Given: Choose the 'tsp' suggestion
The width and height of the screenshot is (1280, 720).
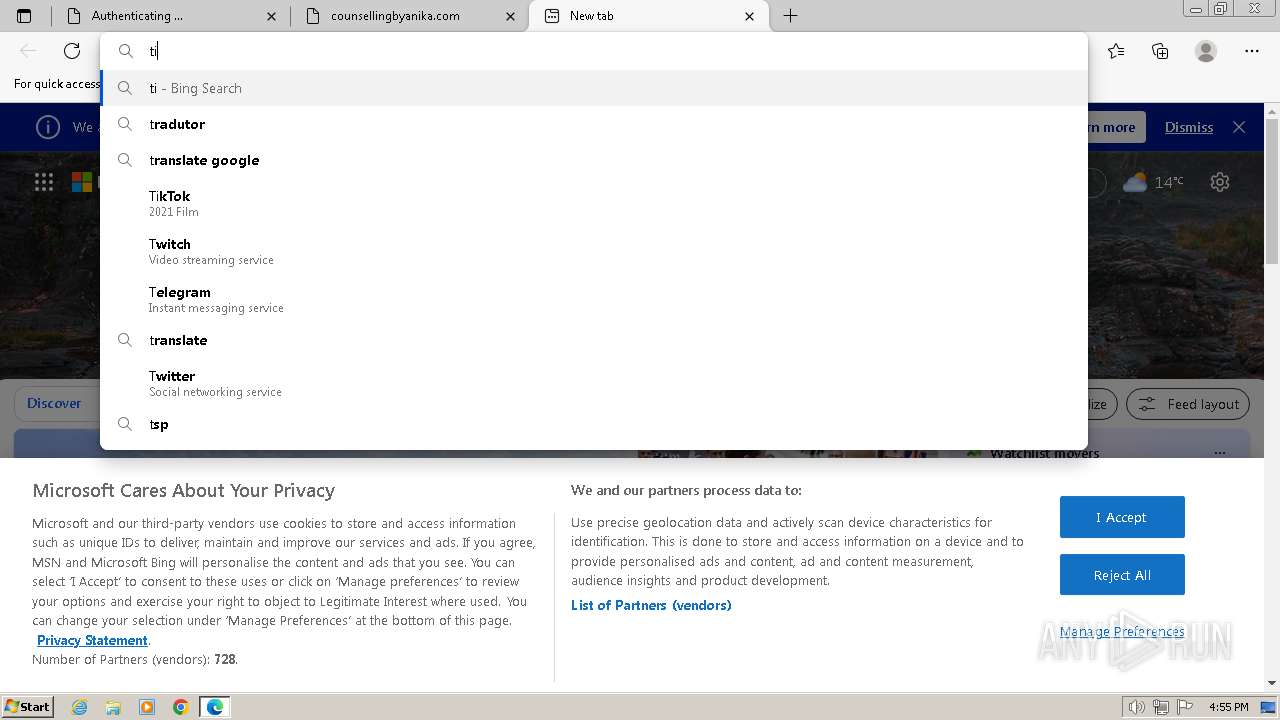Looking at the screenshot, I should tap(594, 424).
